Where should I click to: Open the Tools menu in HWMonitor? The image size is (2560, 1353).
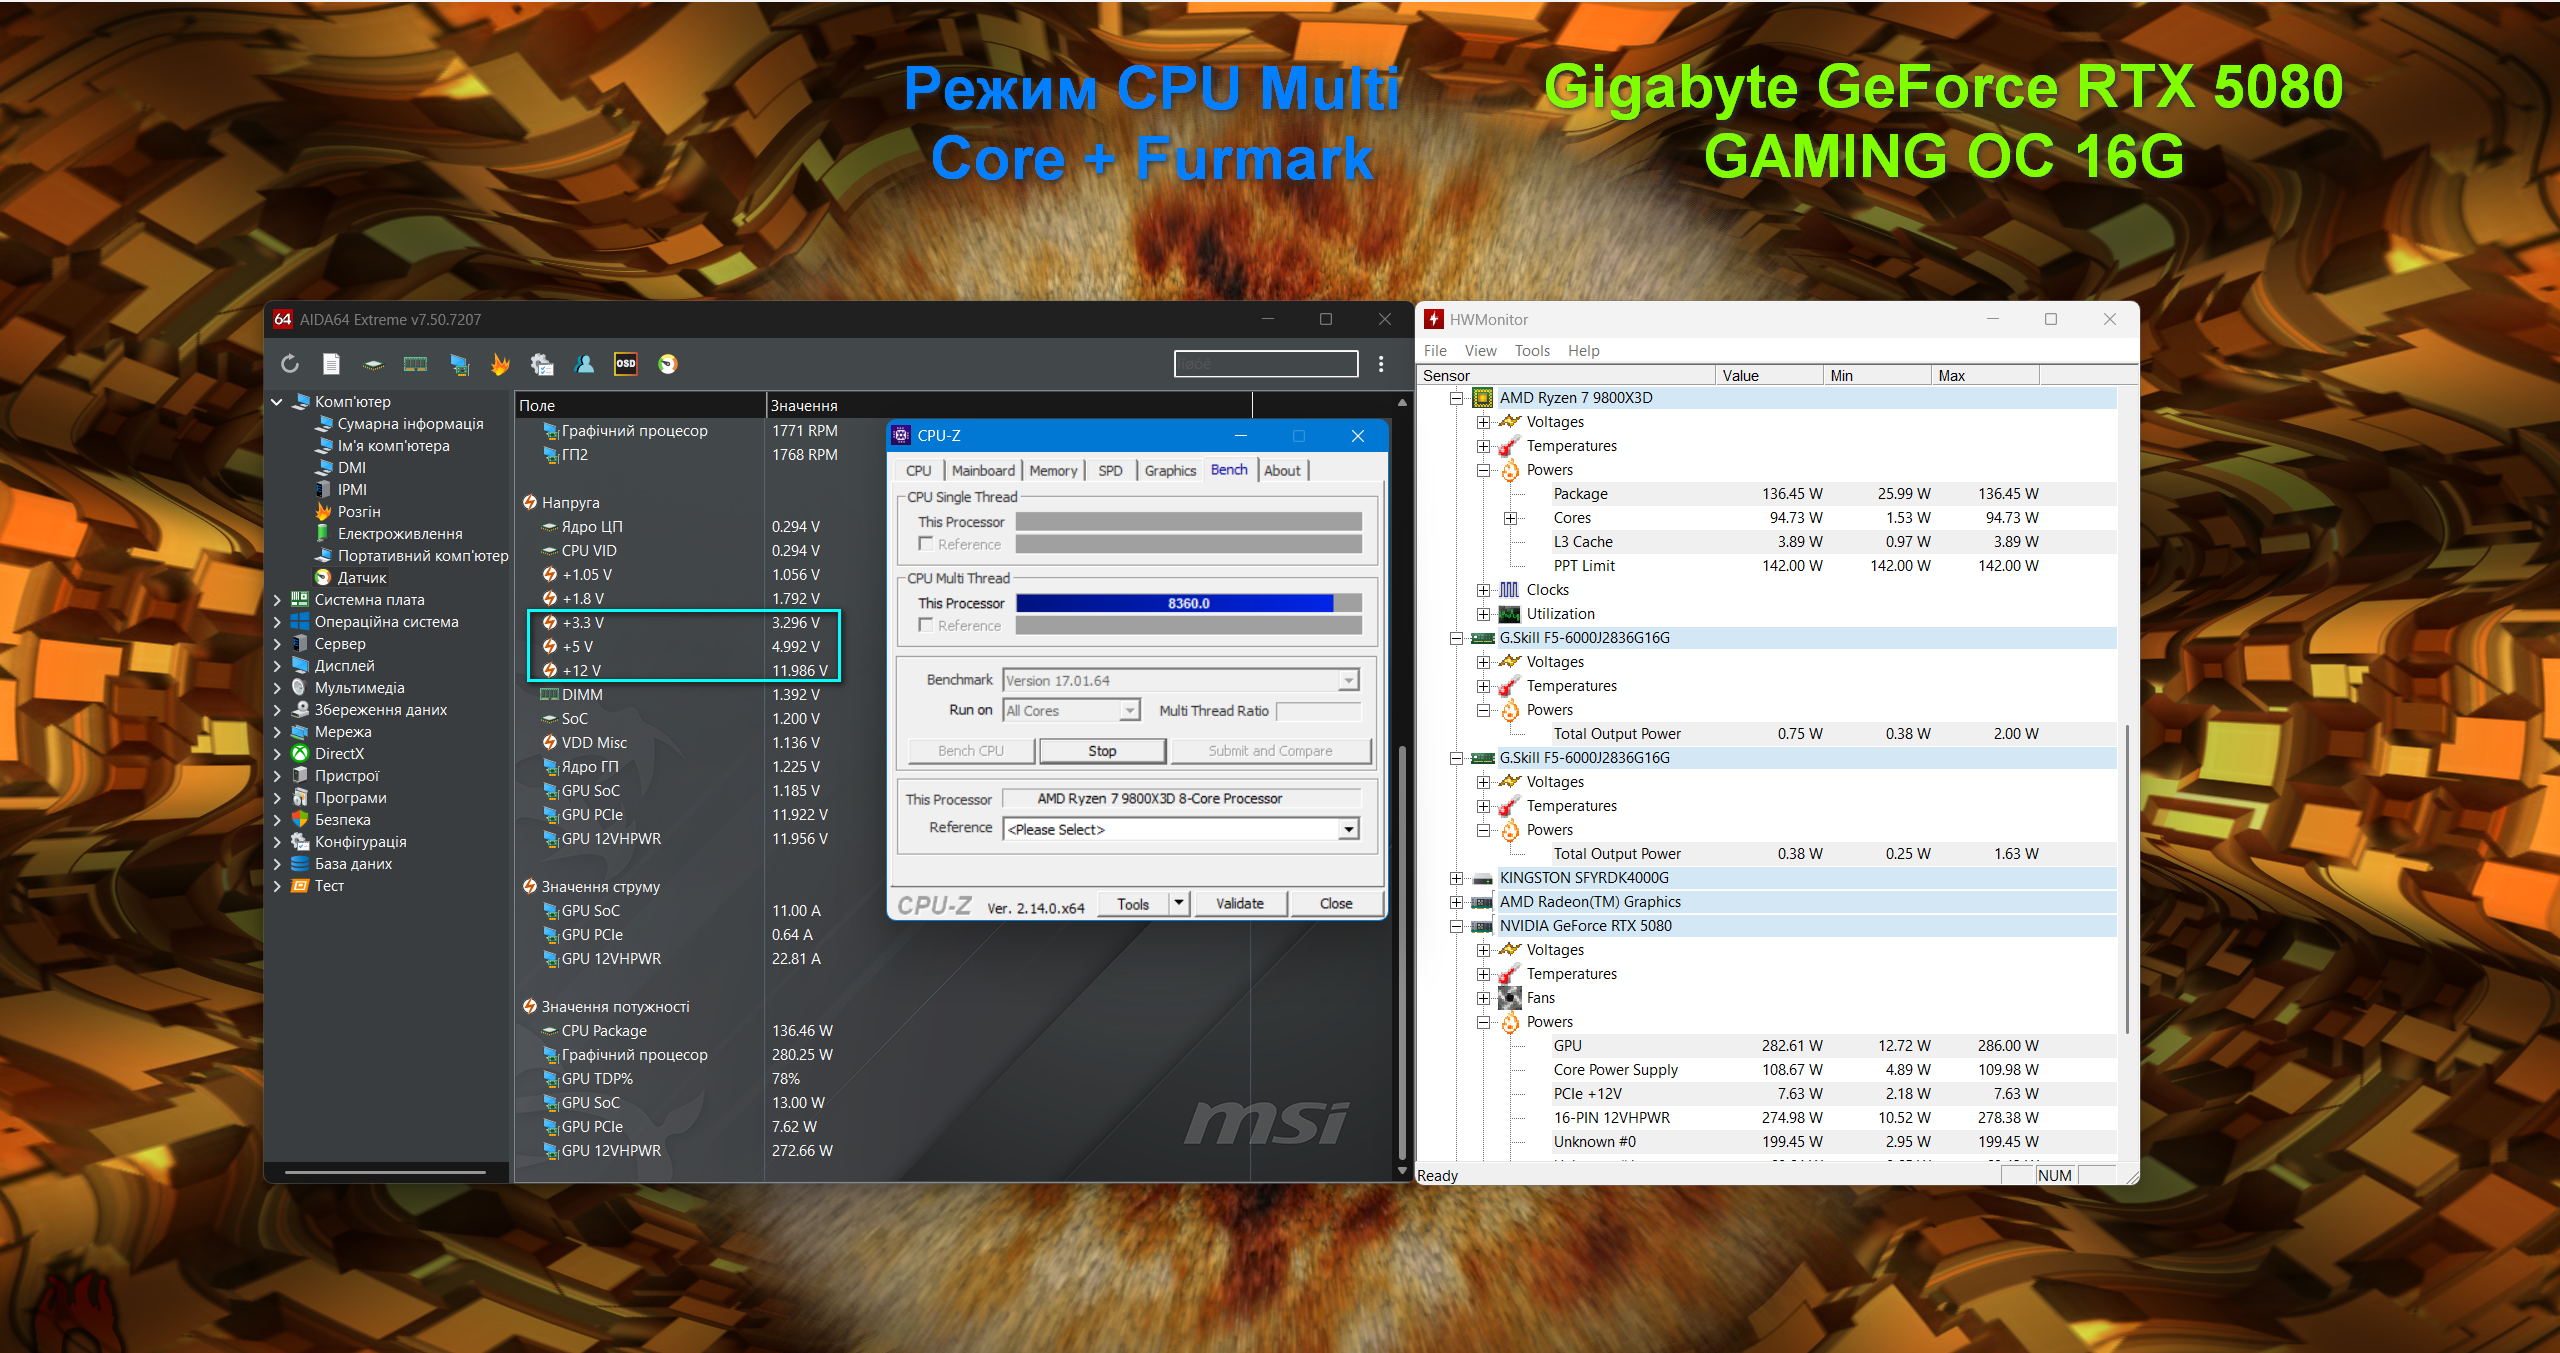1531,351
